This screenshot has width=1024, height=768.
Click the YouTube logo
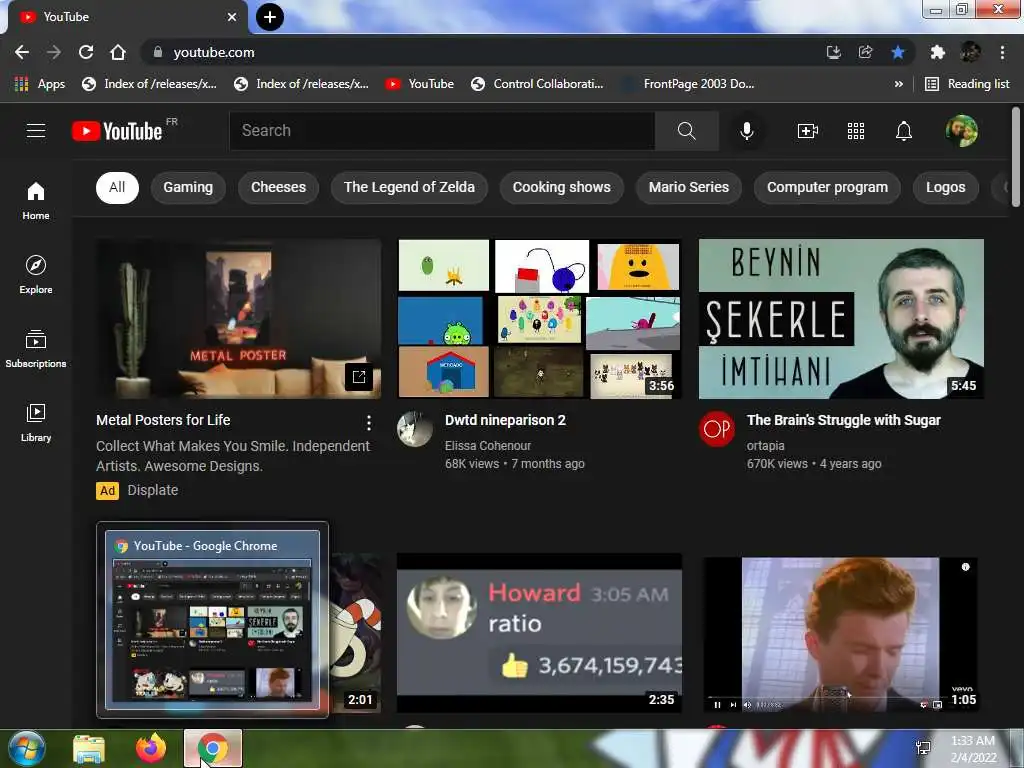[x=117, y=131]
